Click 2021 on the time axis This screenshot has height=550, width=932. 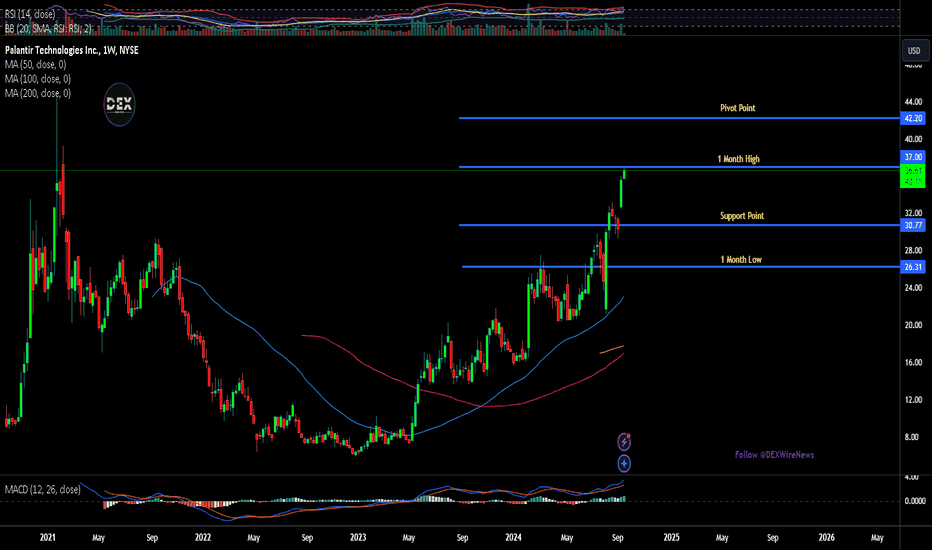(48, 538)
